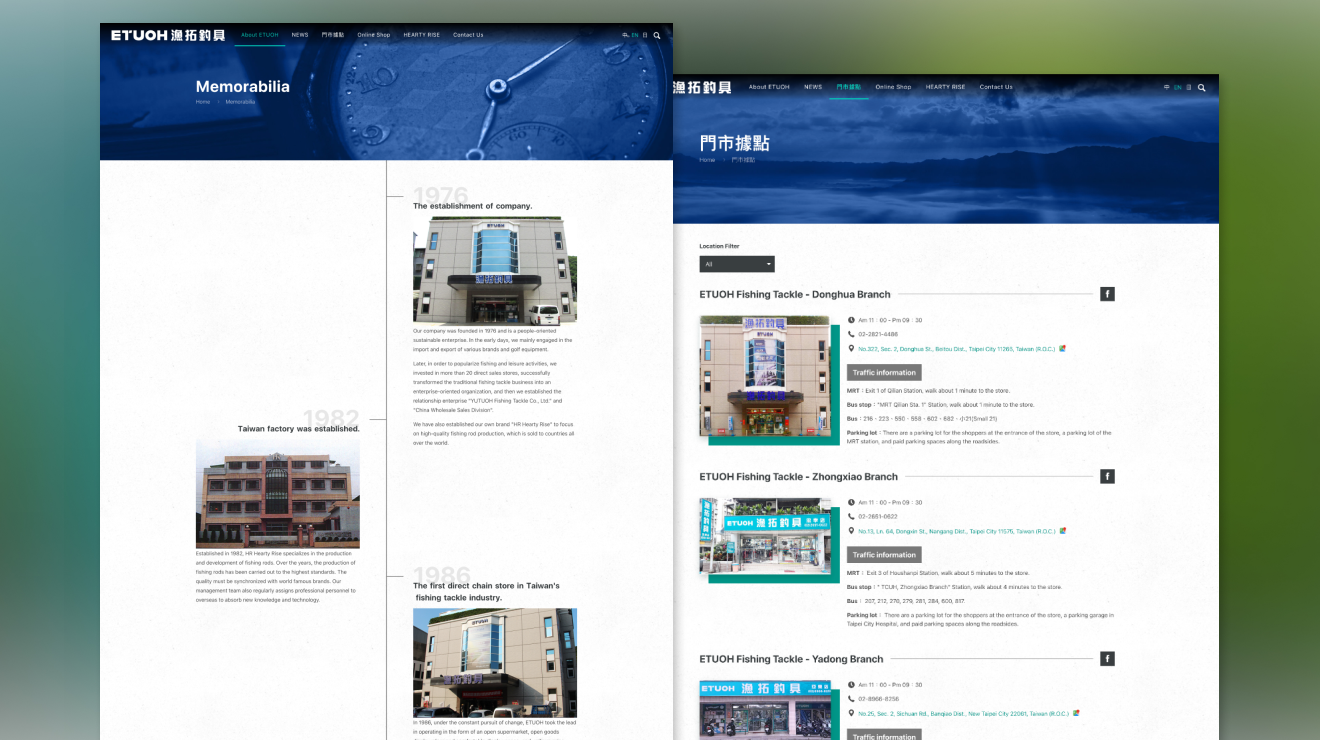
Task: Open Contact Us on store locations page
Action: 996,87
